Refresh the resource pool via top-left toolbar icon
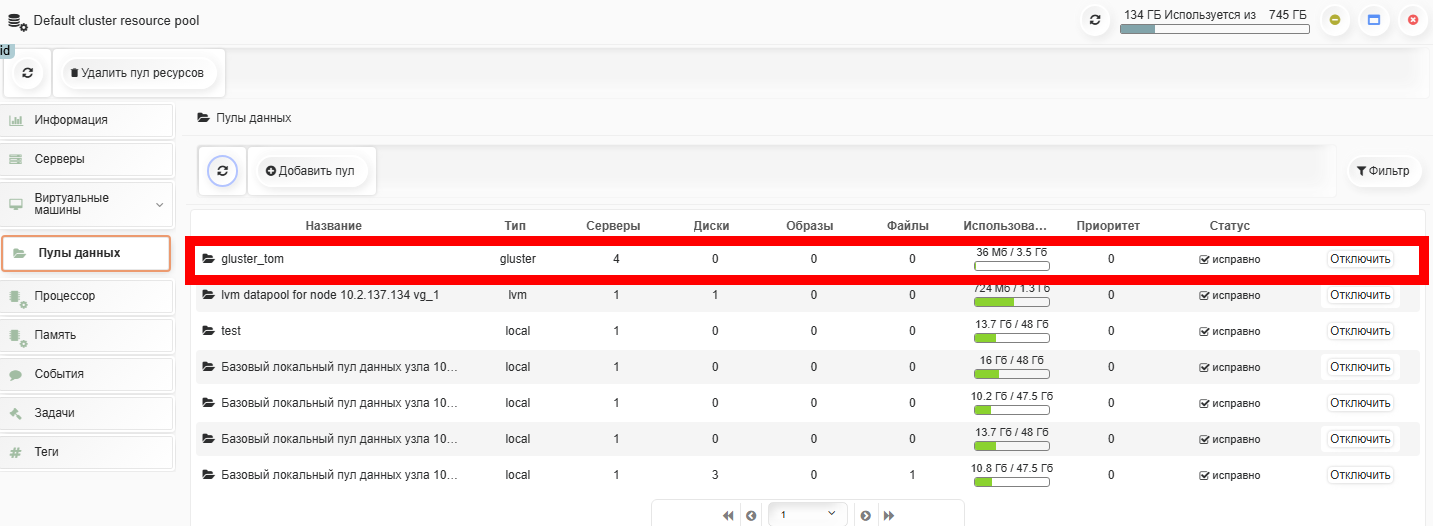 click(27, 73)
